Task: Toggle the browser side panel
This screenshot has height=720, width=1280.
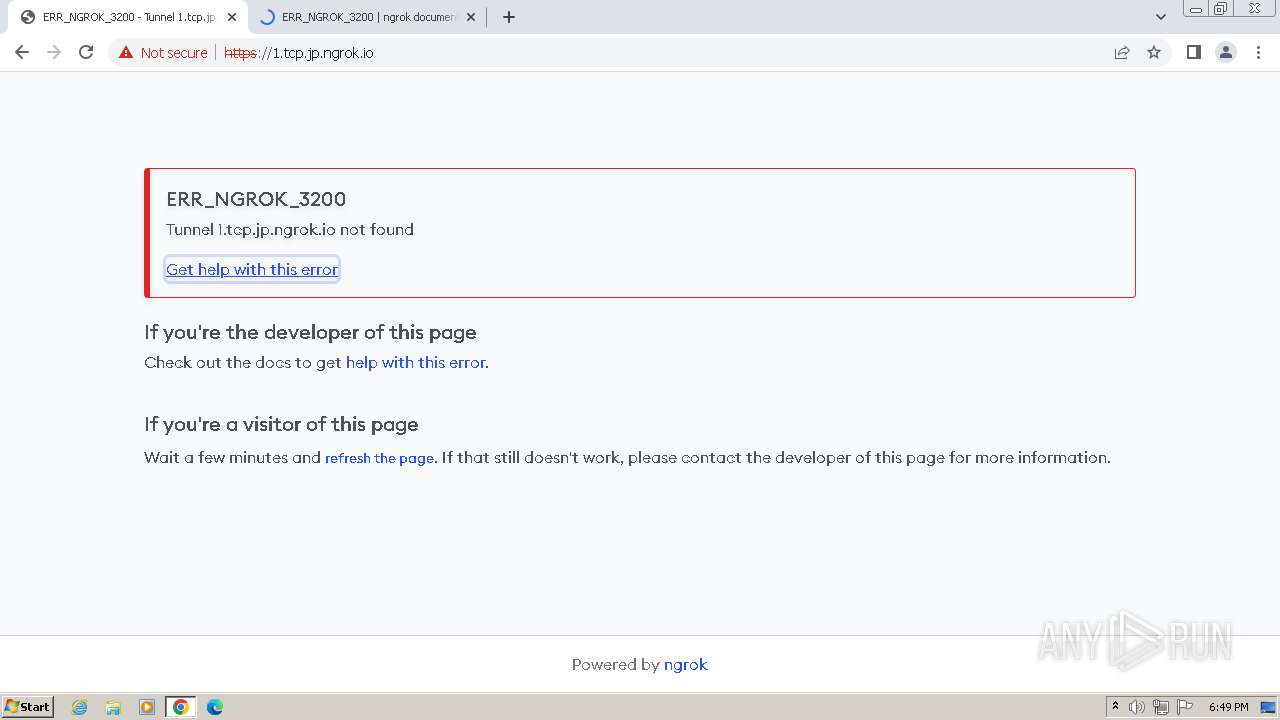Action: pos(1194,52)
